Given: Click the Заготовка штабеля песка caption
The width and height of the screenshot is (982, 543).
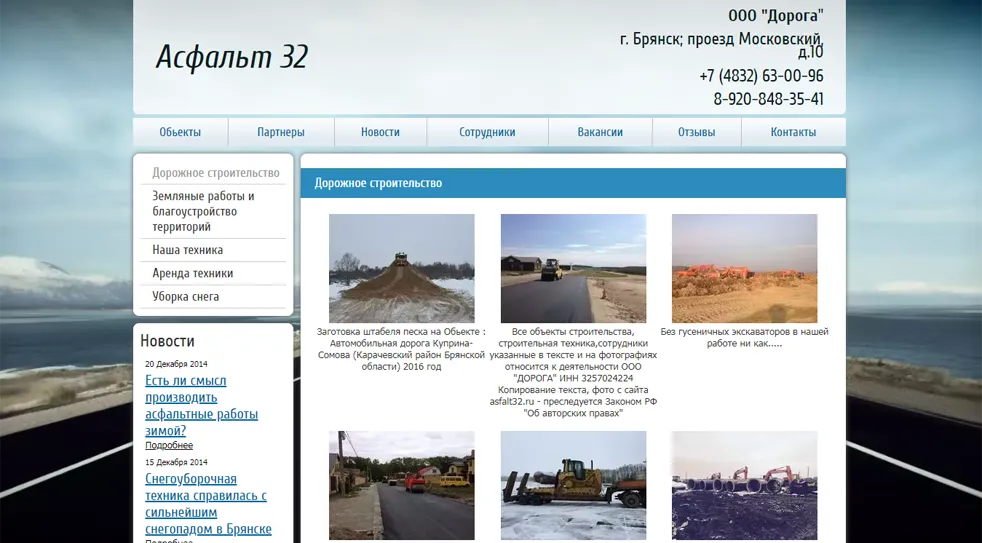Looking at the screenshot, I should point(401,349).
